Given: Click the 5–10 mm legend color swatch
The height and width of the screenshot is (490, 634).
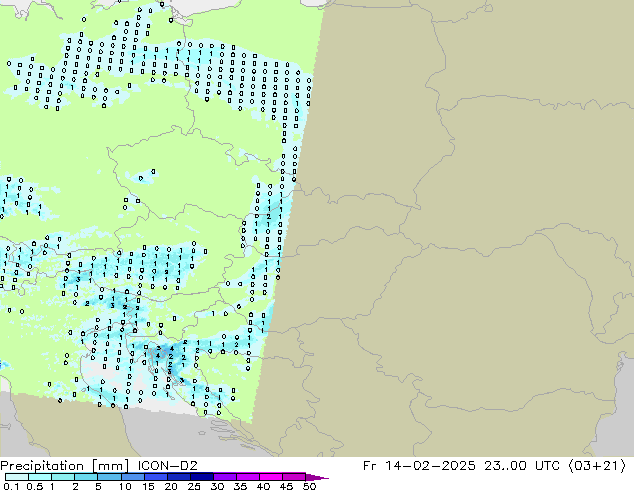Looking at the screenshot, I should pos(109,477).
